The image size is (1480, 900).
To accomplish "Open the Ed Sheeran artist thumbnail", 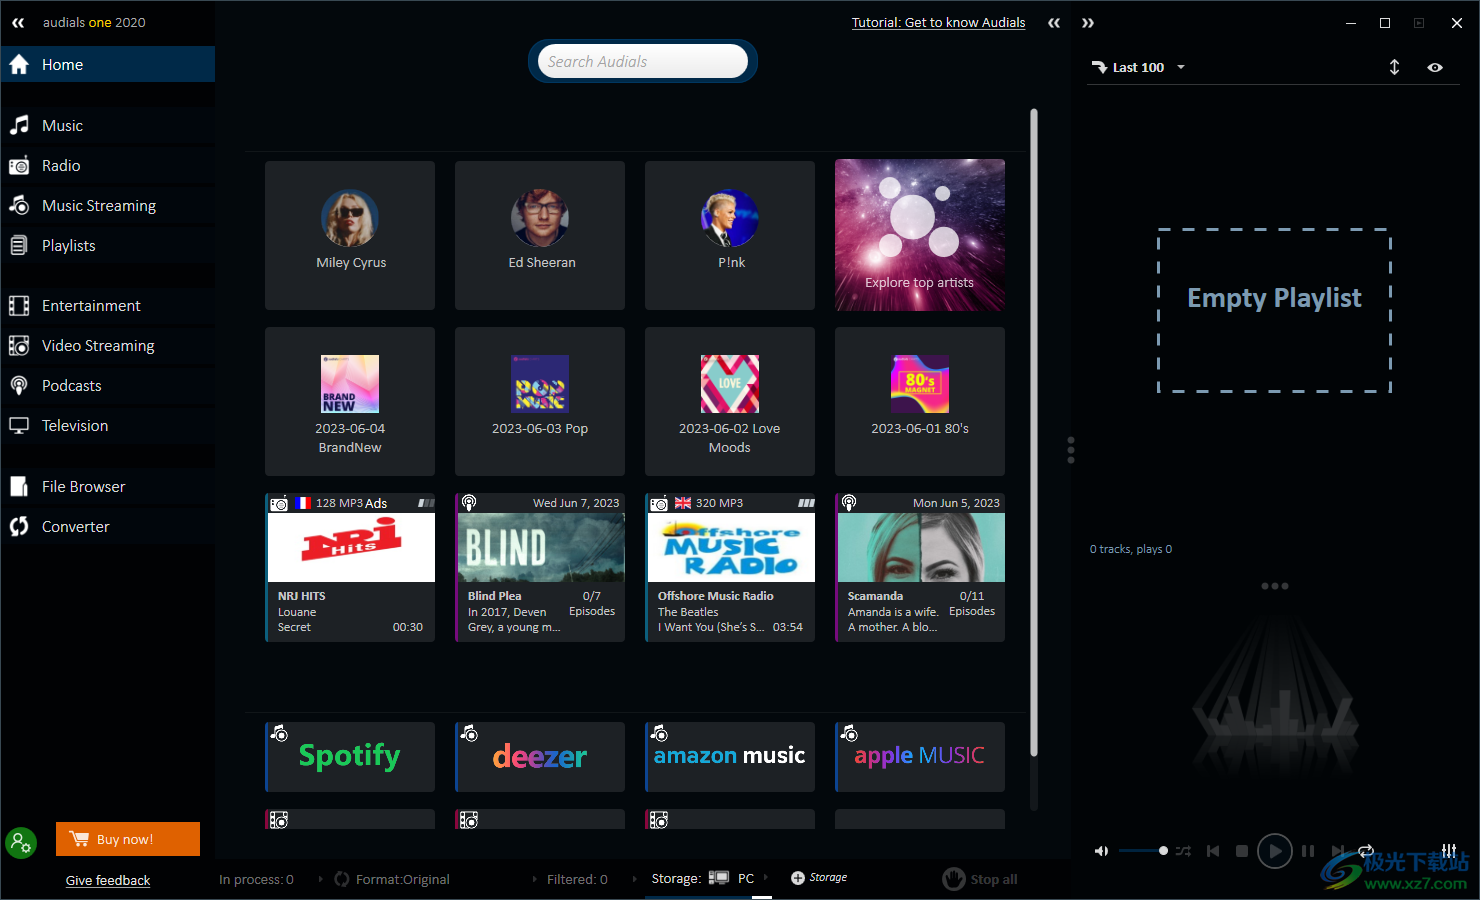I will point(540,218).
